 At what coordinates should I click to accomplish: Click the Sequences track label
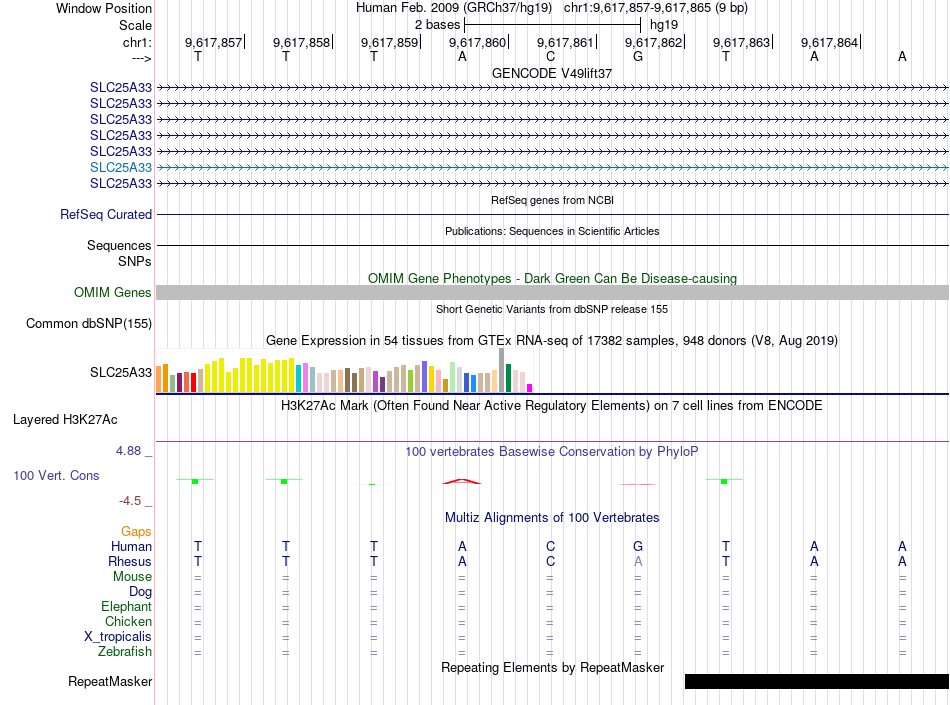pos(119,245)
